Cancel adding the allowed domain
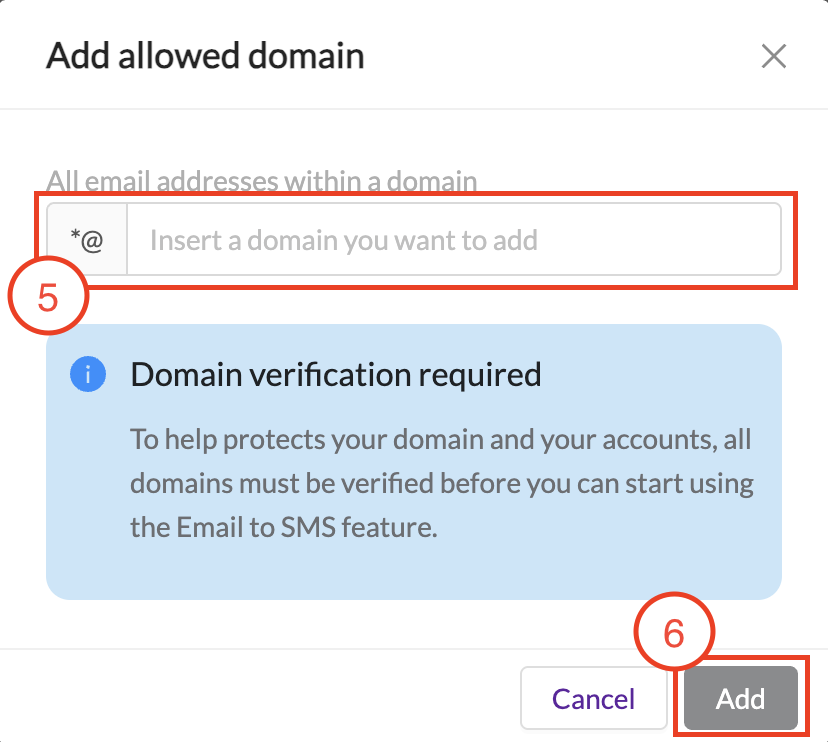 [x=594, y=698]
